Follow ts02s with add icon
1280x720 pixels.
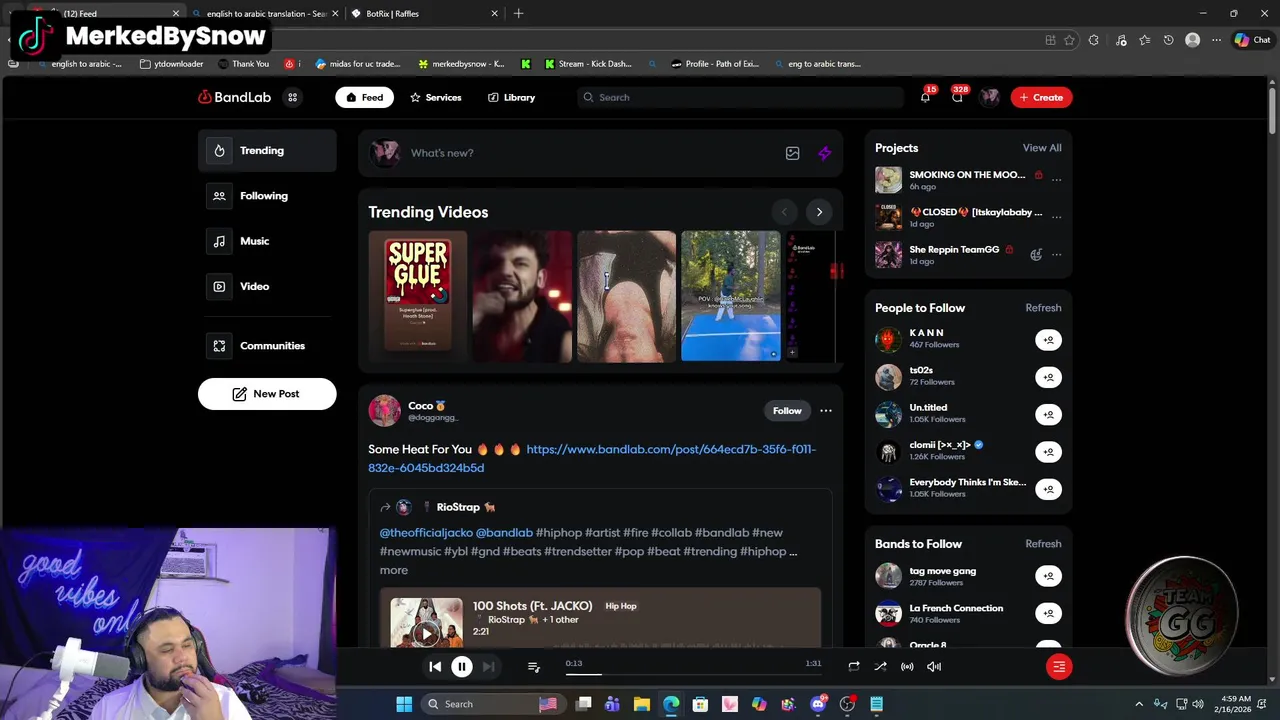[x=1048, y=377]
